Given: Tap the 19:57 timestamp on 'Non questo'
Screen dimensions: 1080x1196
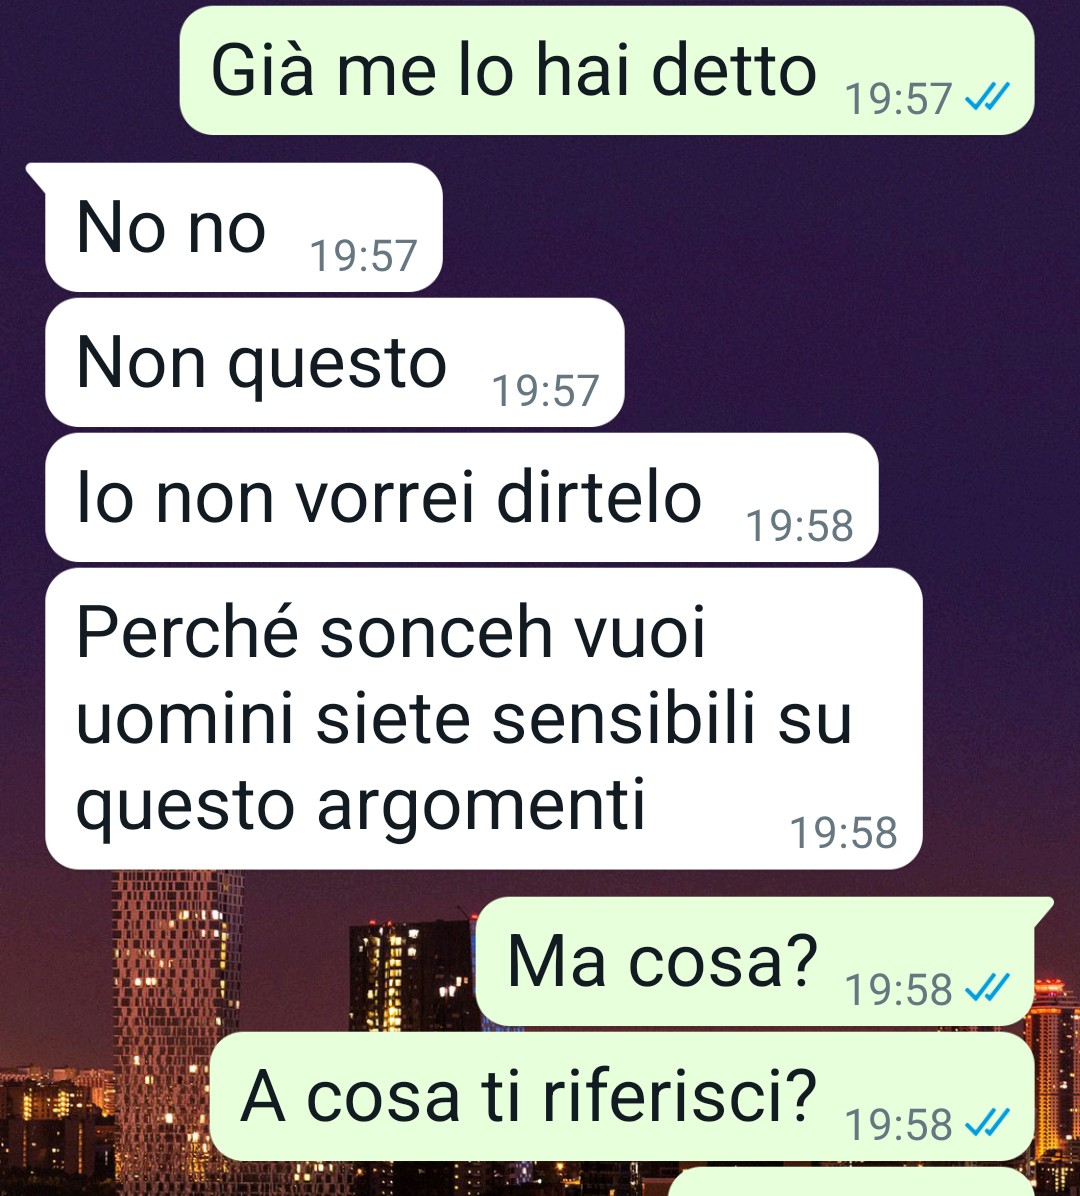Looking at the screenshot, I should (545, 391).
